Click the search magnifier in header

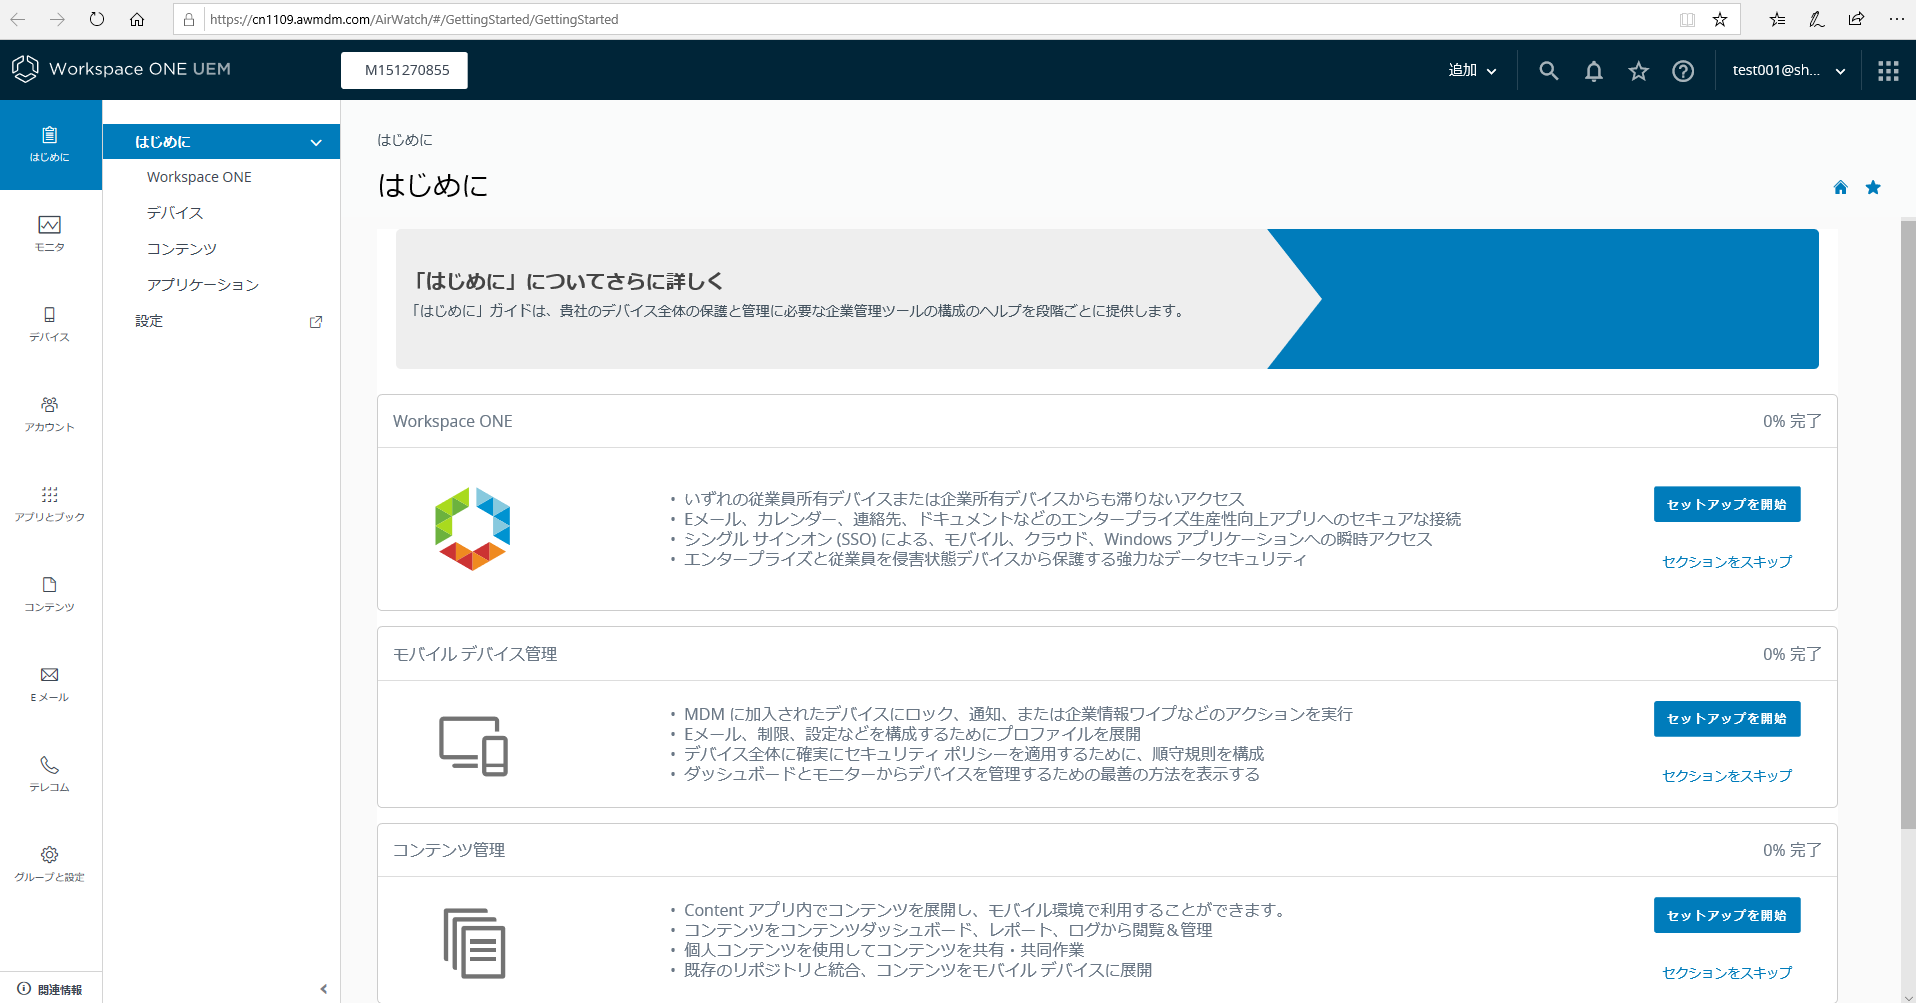pos(1548,71)
